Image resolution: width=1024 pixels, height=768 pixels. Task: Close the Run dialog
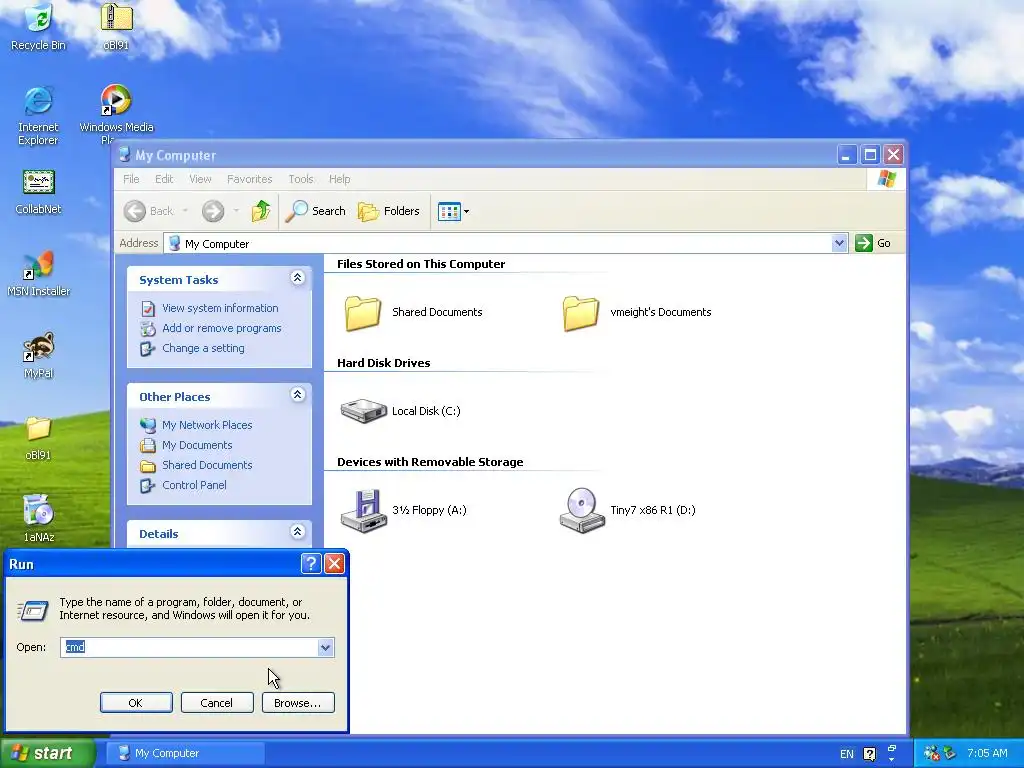coord(334,564)
